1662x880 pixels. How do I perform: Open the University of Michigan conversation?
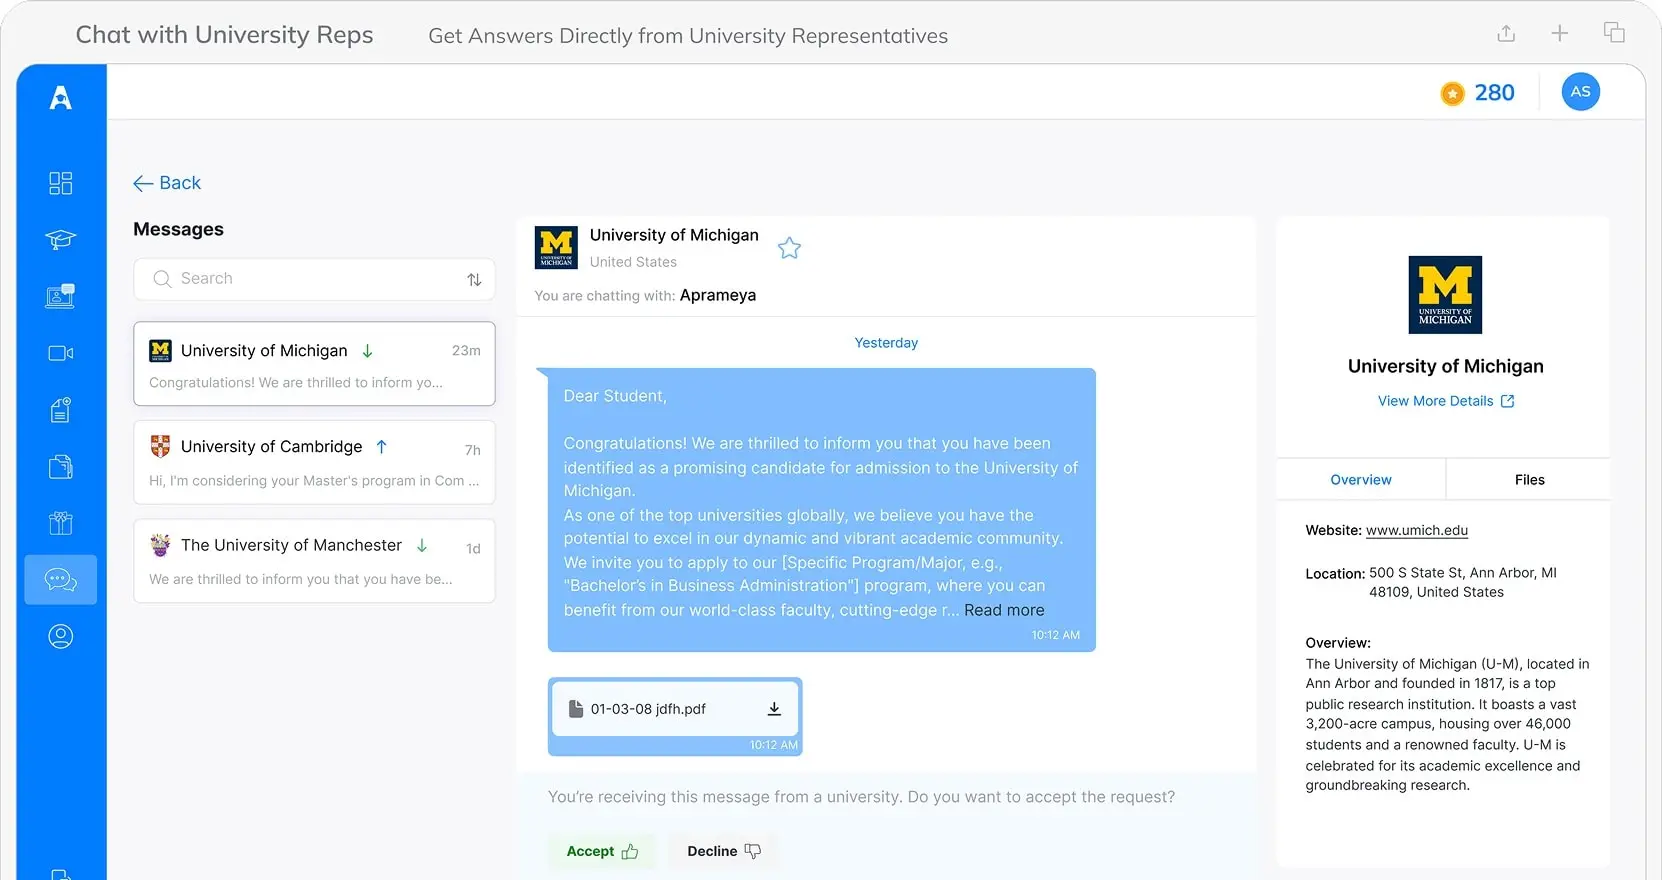point(314,364)
